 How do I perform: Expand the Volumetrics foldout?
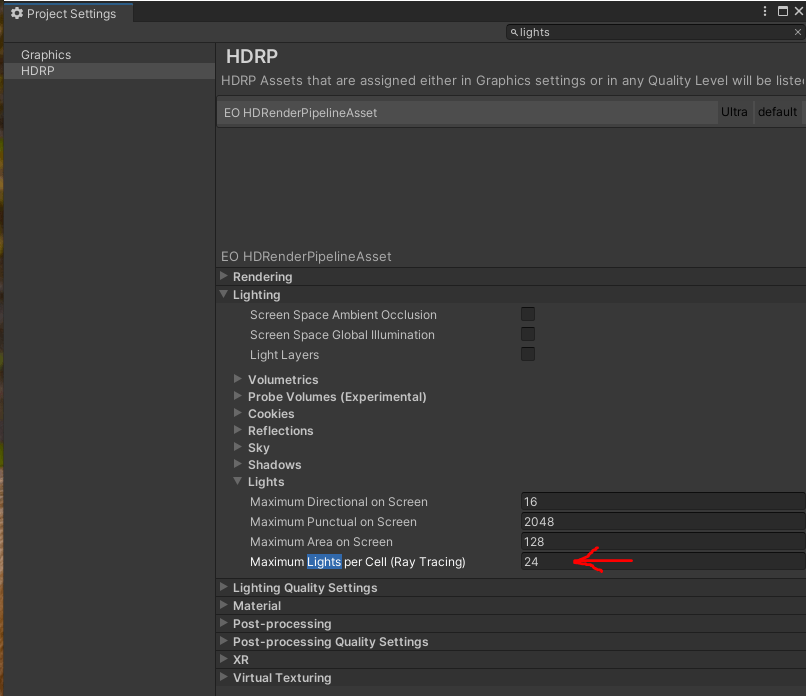pyautogui.click(x=238, y=380)
